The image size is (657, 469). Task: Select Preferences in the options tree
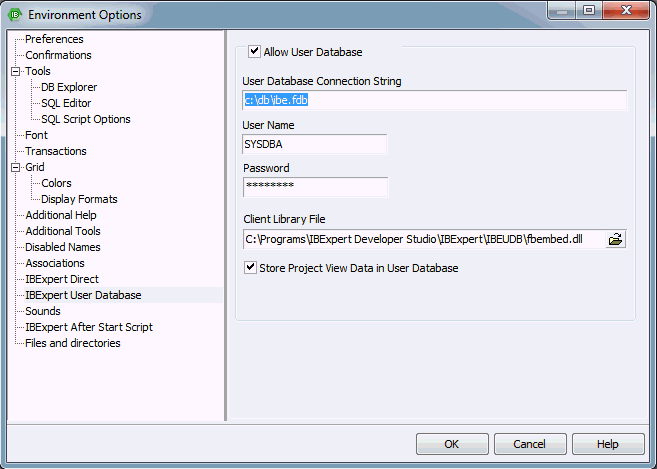(54, 39)
